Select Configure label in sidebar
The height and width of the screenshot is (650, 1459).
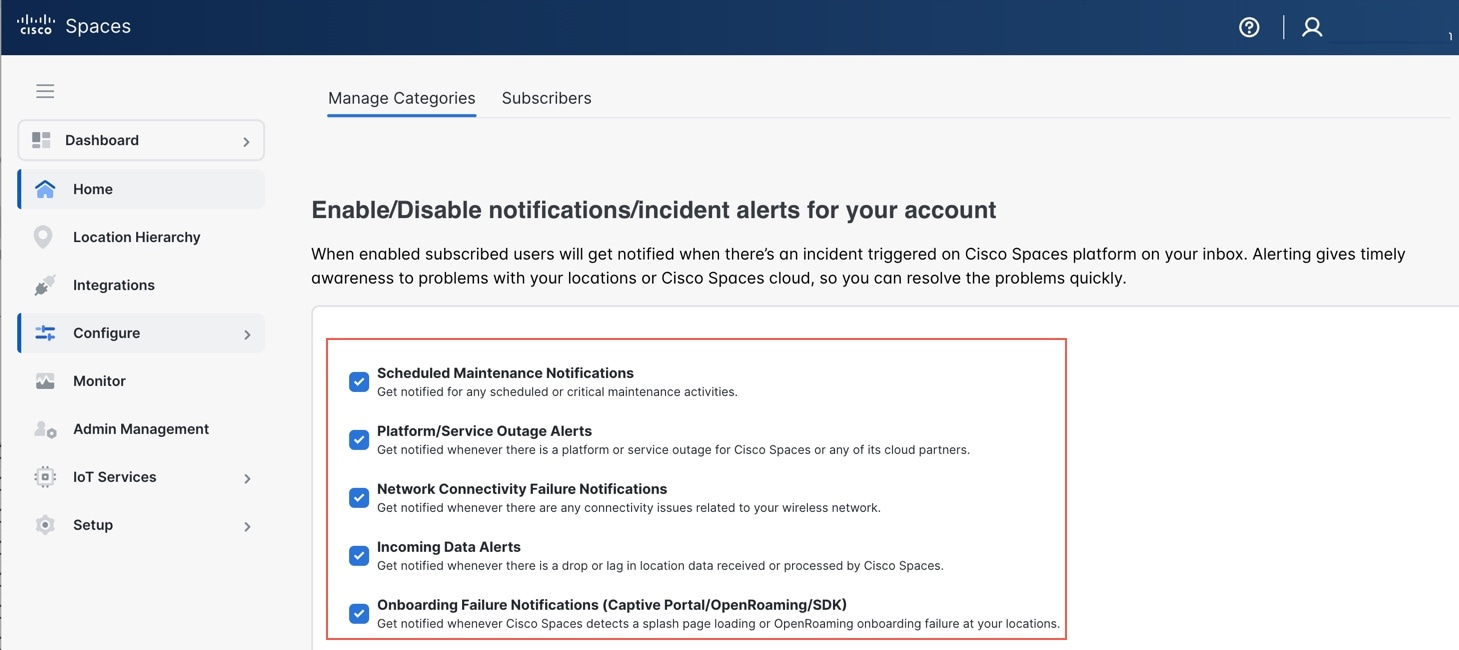[x=106, y=333]
